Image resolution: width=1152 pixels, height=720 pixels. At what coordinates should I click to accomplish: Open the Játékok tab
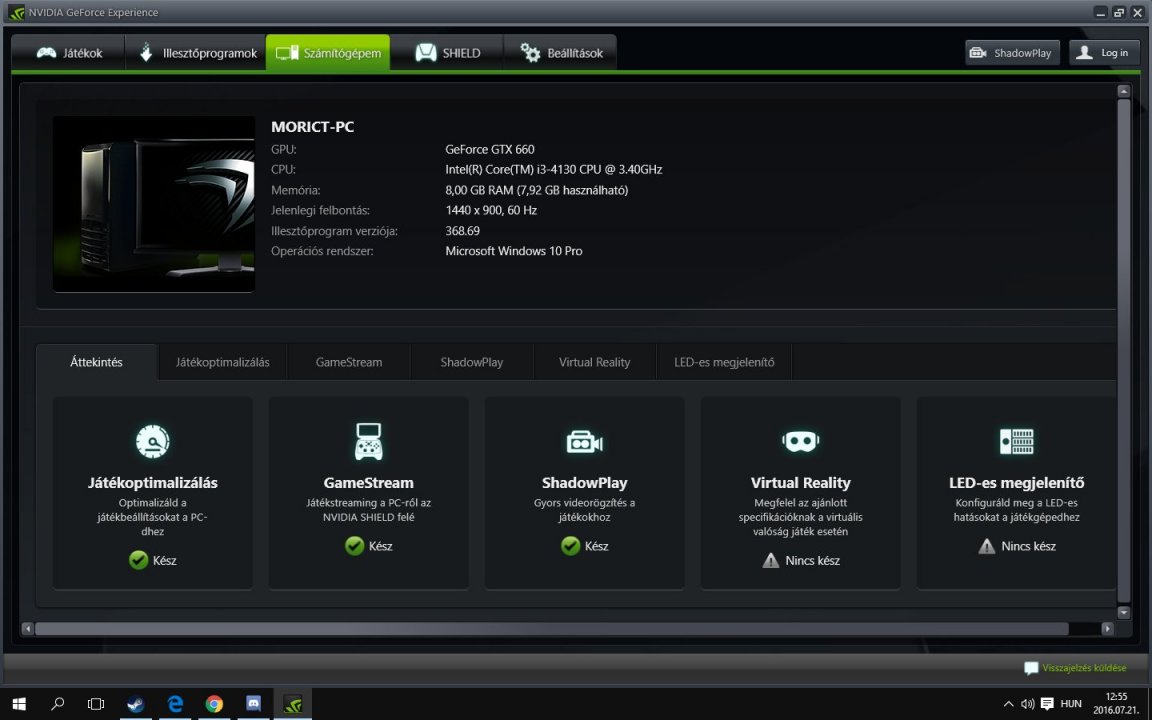pyautogui.click(x=68, y=53)
